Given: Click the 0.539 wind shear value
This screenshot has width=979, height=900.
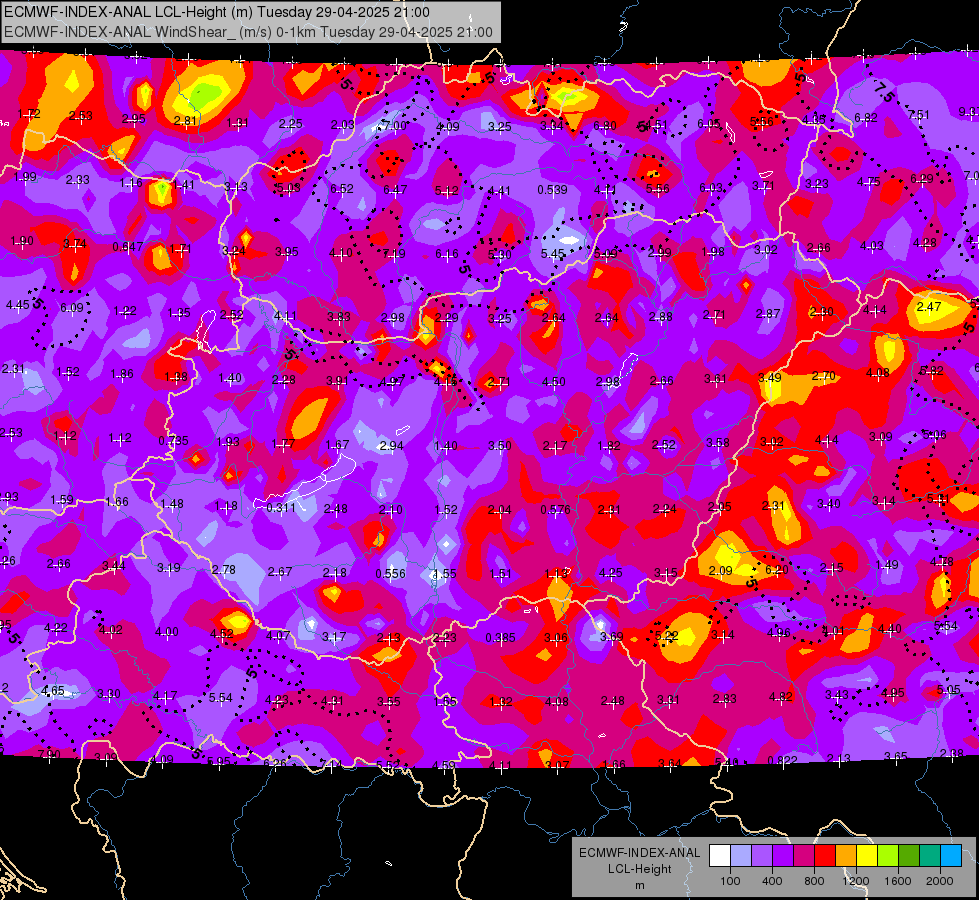Looking at the screenshot, I should [553, 189].
